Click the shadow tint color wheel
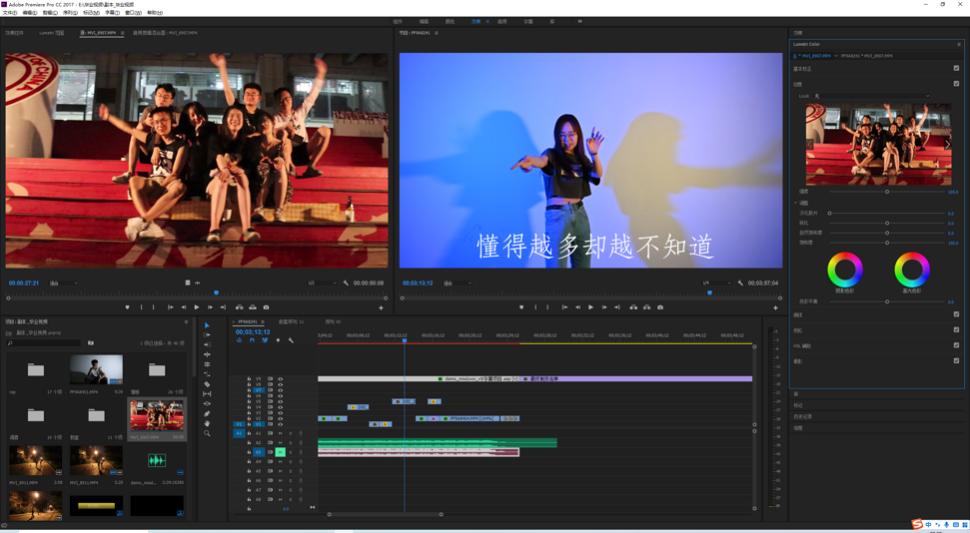 (845, 270)
